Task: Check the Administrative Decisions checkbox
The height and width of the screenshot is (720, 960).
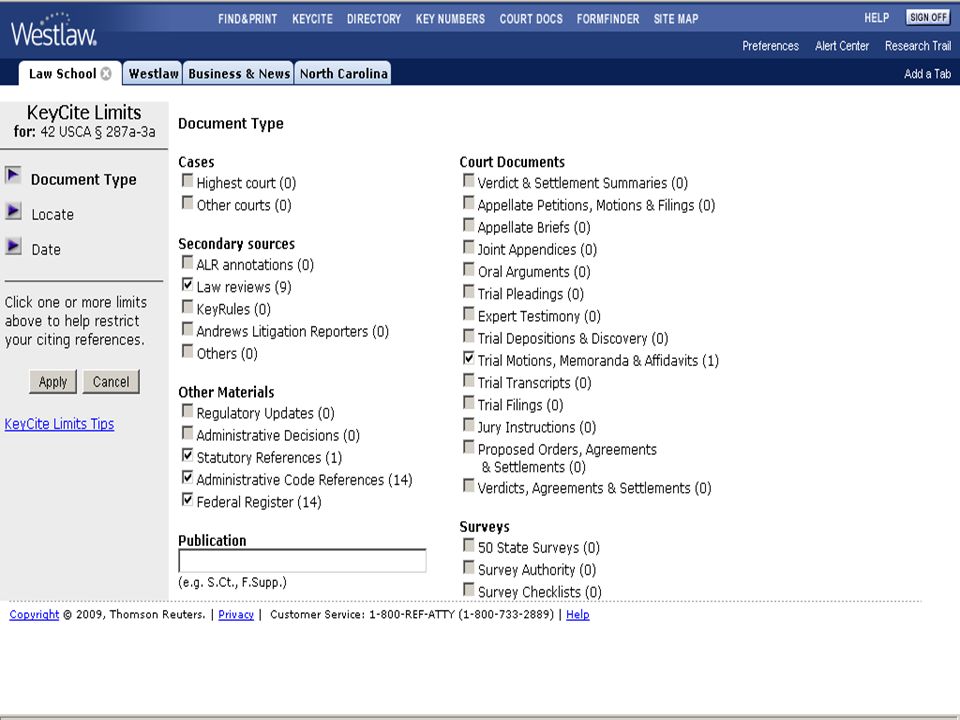Action: (x=187, y=433)
